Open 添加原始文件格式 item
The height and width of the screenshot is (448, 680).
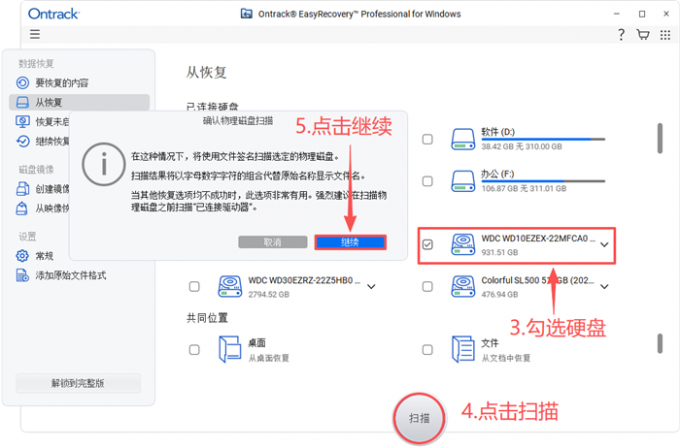(71, 275)
